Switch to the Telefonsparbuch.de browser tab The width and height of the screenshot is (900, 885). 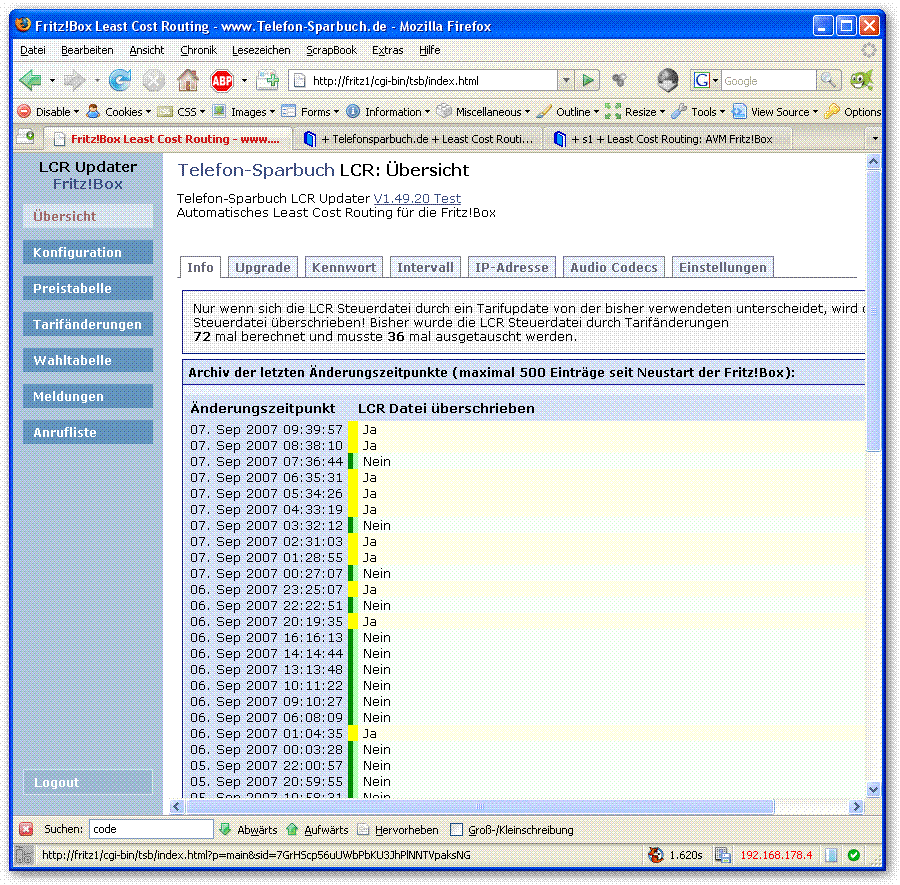tap(418, 139)
